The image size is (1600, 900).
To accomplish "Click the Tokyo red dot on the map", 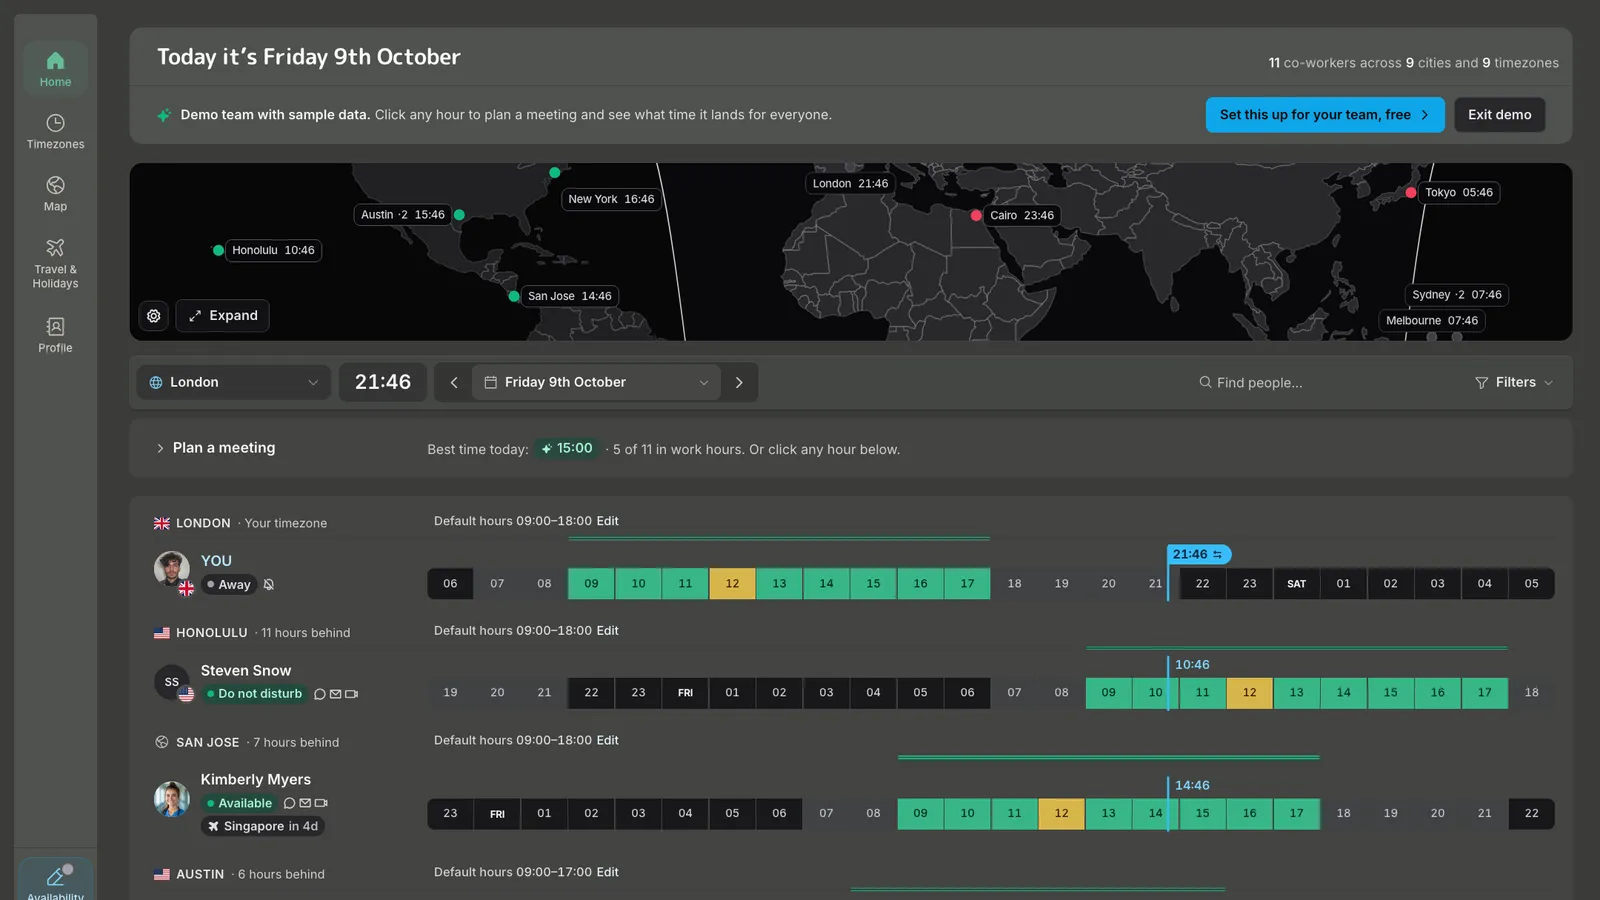I will click(x=1411, y=192).
